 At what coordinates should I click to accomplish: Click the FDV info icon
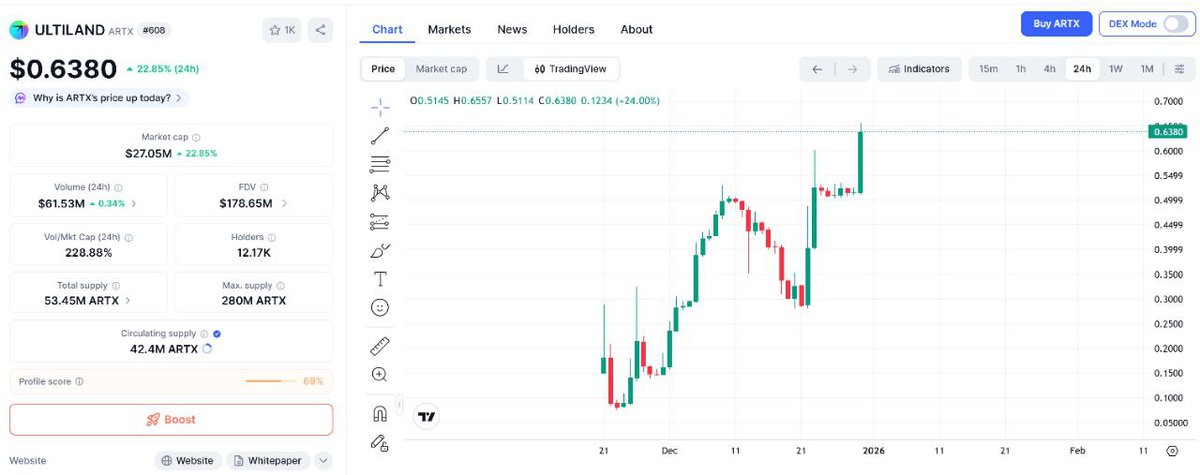pos(265,187)
